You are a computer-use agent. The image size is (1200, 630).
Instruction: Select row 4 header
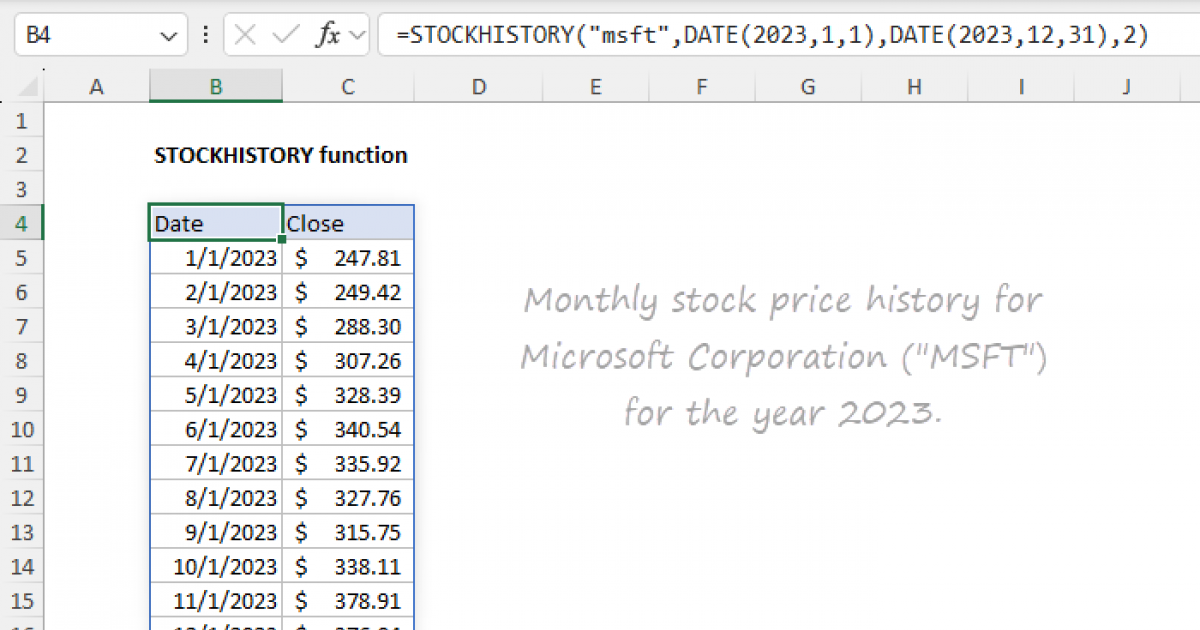tap(24, 223)
